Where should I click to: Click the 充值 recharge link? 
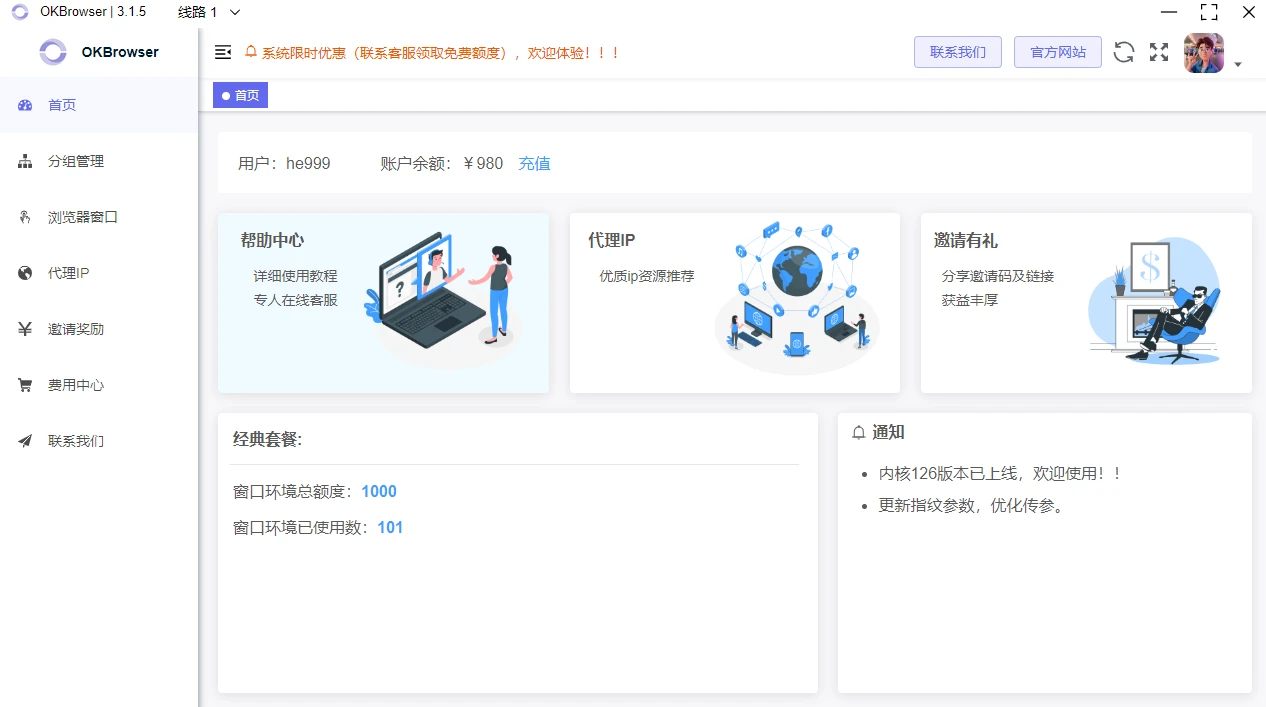[534, 163]
